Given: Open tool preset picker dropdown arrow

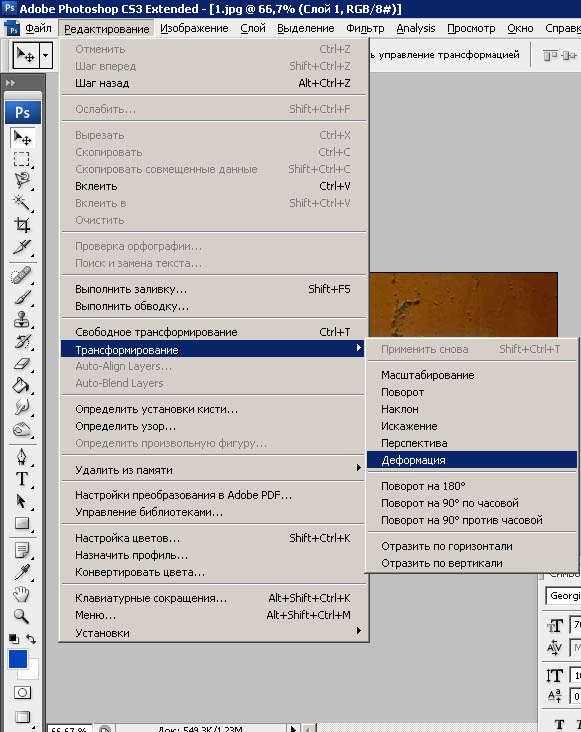Looking at the screenshot, I should coord(45,55).
